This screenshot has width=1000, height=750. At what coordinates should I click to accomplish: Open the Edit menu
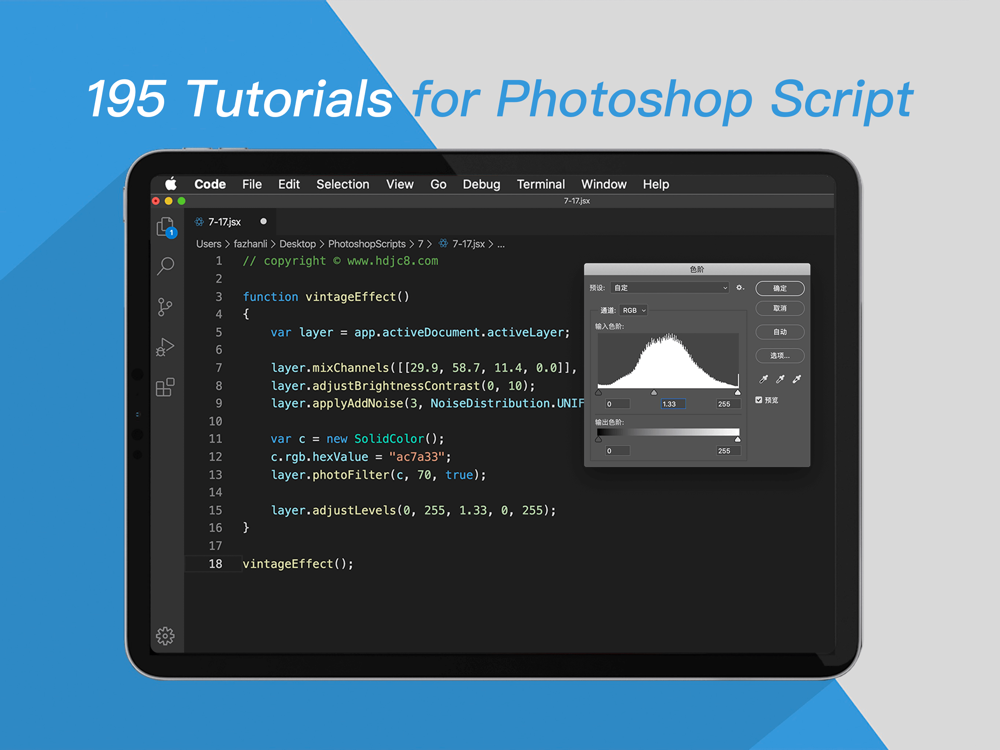[289, 184]
